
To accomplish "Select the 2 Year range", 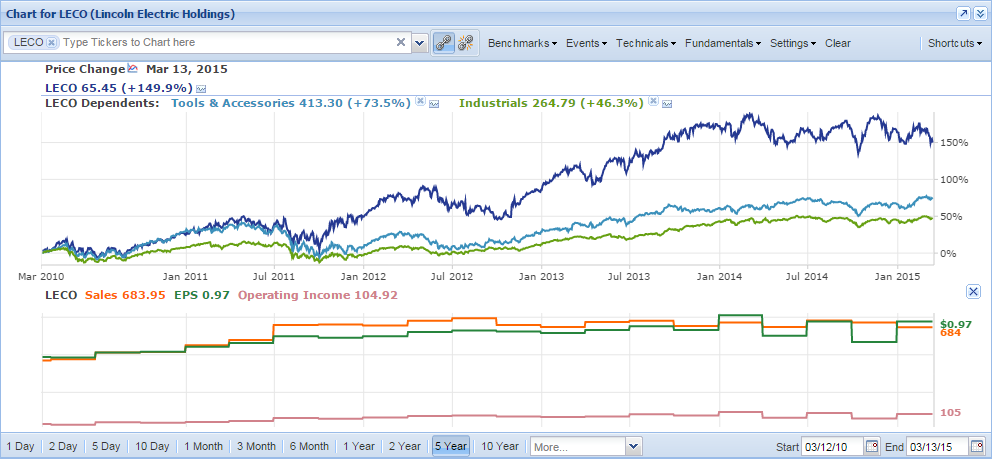I will pyautogui.click(x=405, y=446).
